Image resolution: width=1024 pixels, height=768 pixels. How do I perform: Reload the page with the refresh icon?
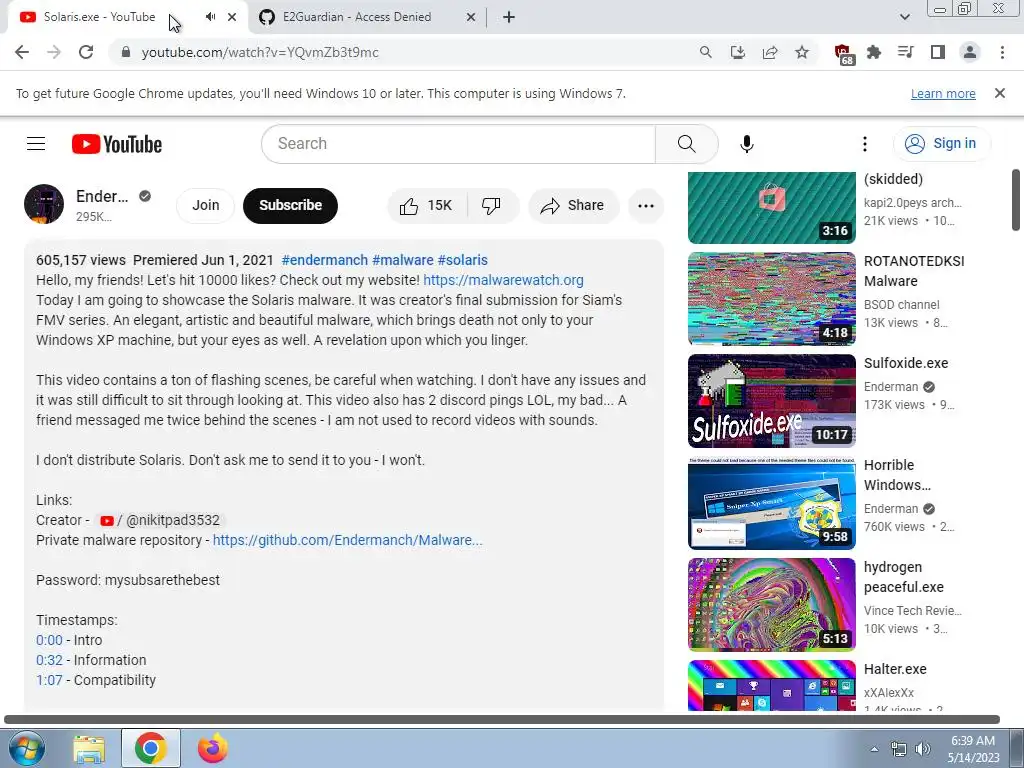pyautogui.click(x=86, y=52)
